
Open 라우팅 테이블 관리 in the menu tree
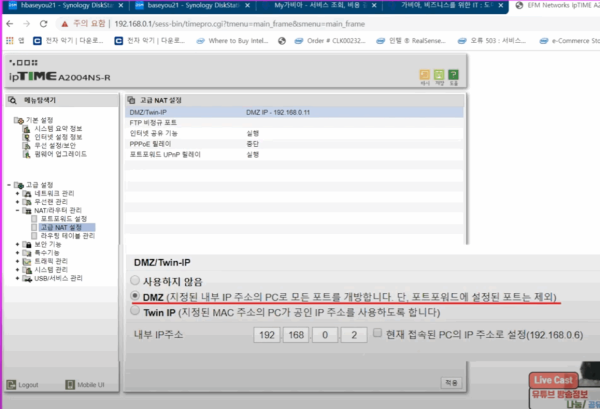click(67, 236)
